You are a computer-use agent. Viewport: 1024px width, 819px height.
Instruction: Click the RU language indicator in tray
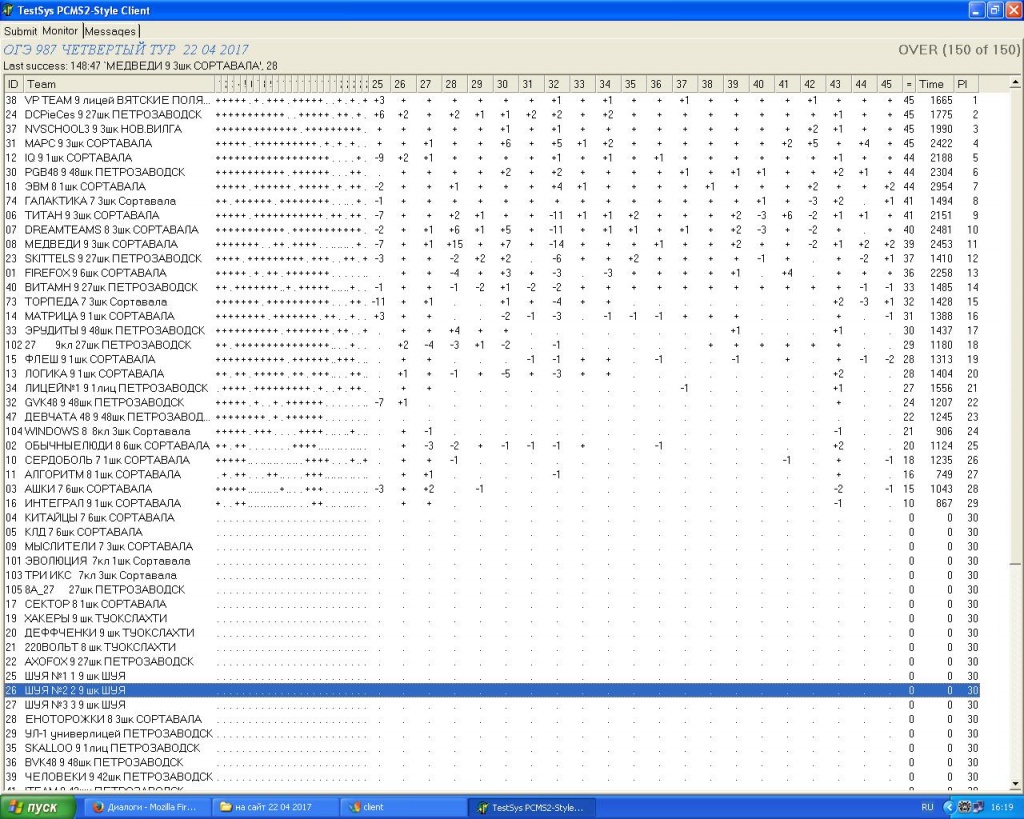pyautogui.click(x=927, y=807)
